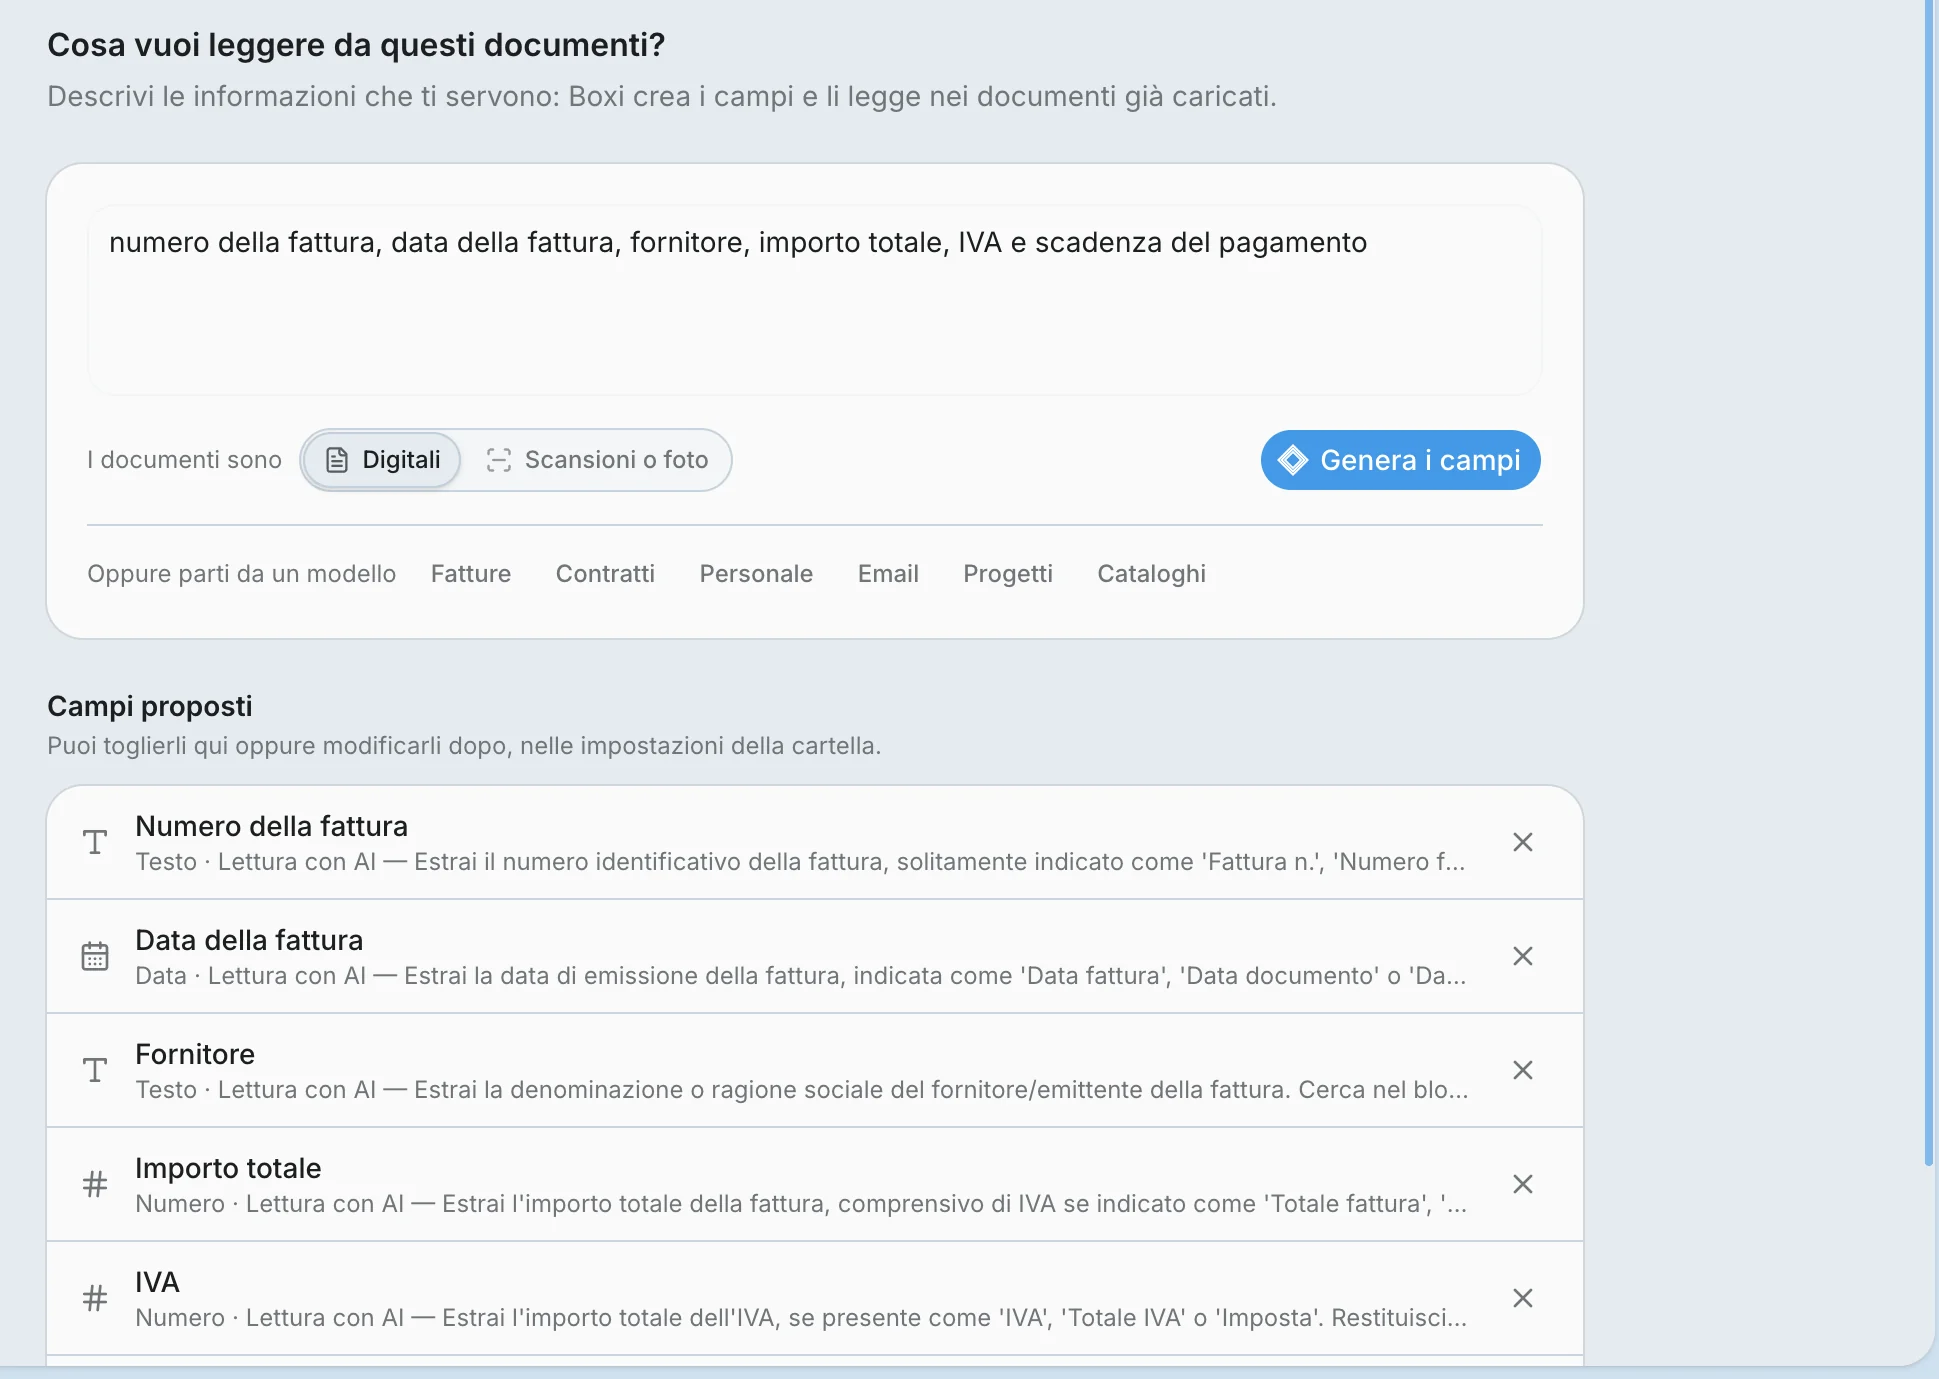Image resolution: width=1939 pixels, height=1379 pixels.
Task: Open the Data della fattura field row
Action: click(814, 956)
